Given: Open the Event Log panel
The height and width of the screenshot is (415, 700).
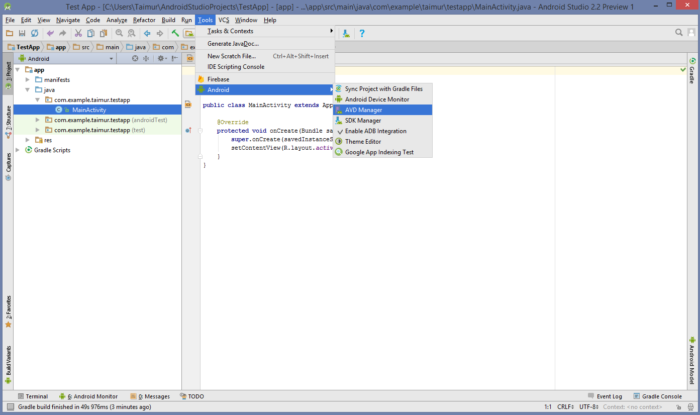Looking at the screenshot, I should [607, 396].
